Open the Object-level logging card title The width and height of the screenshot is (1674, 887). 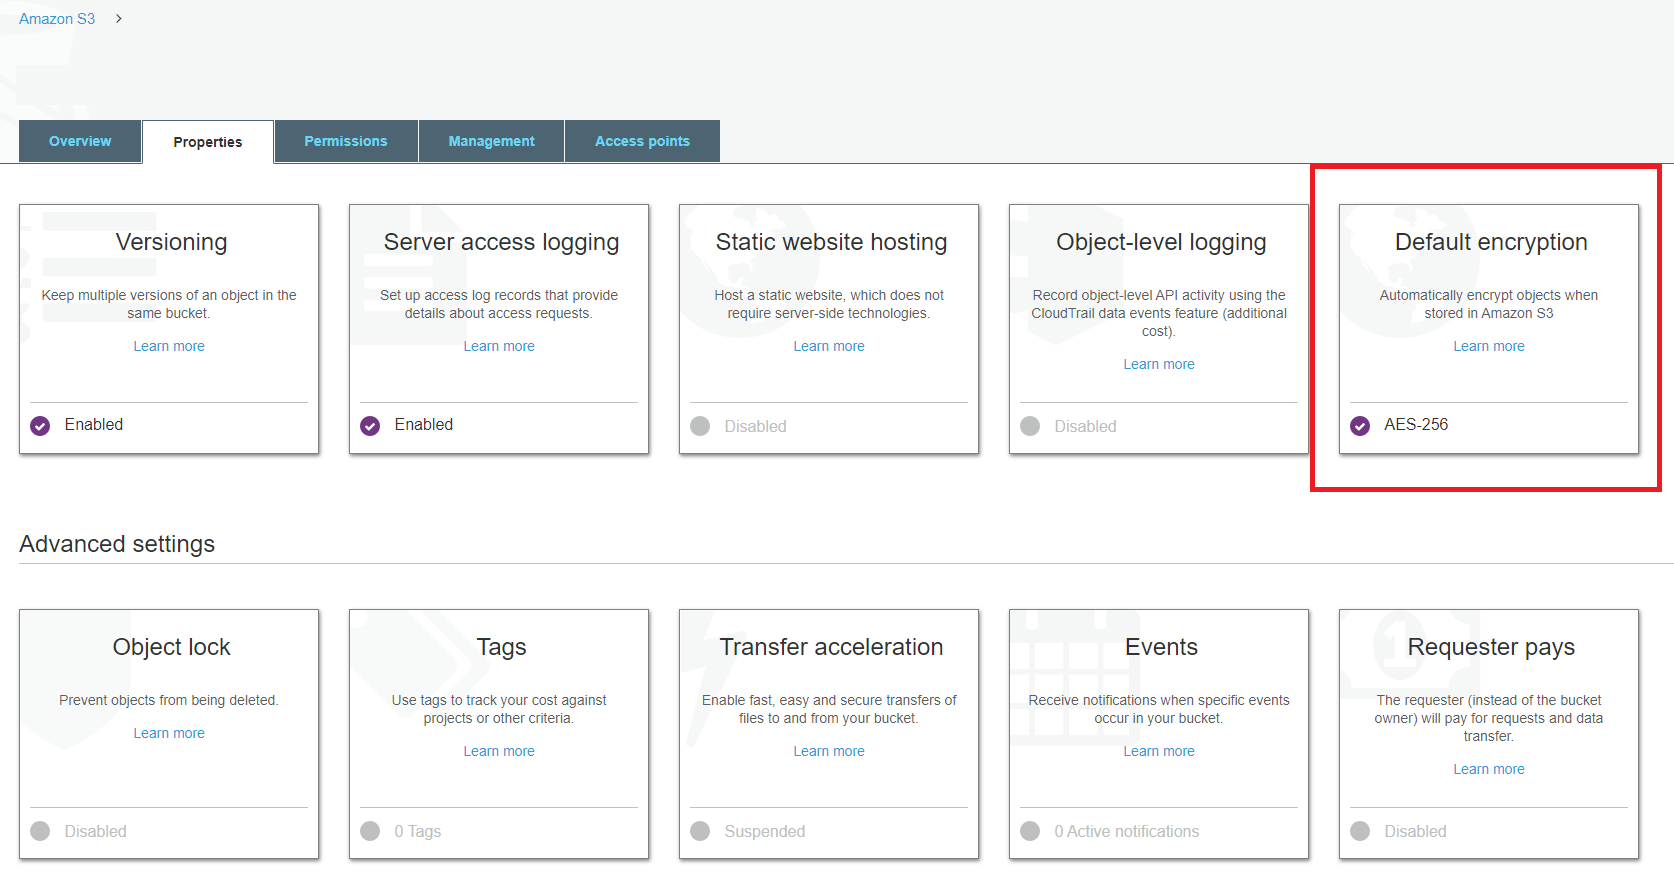point(1161,242)
